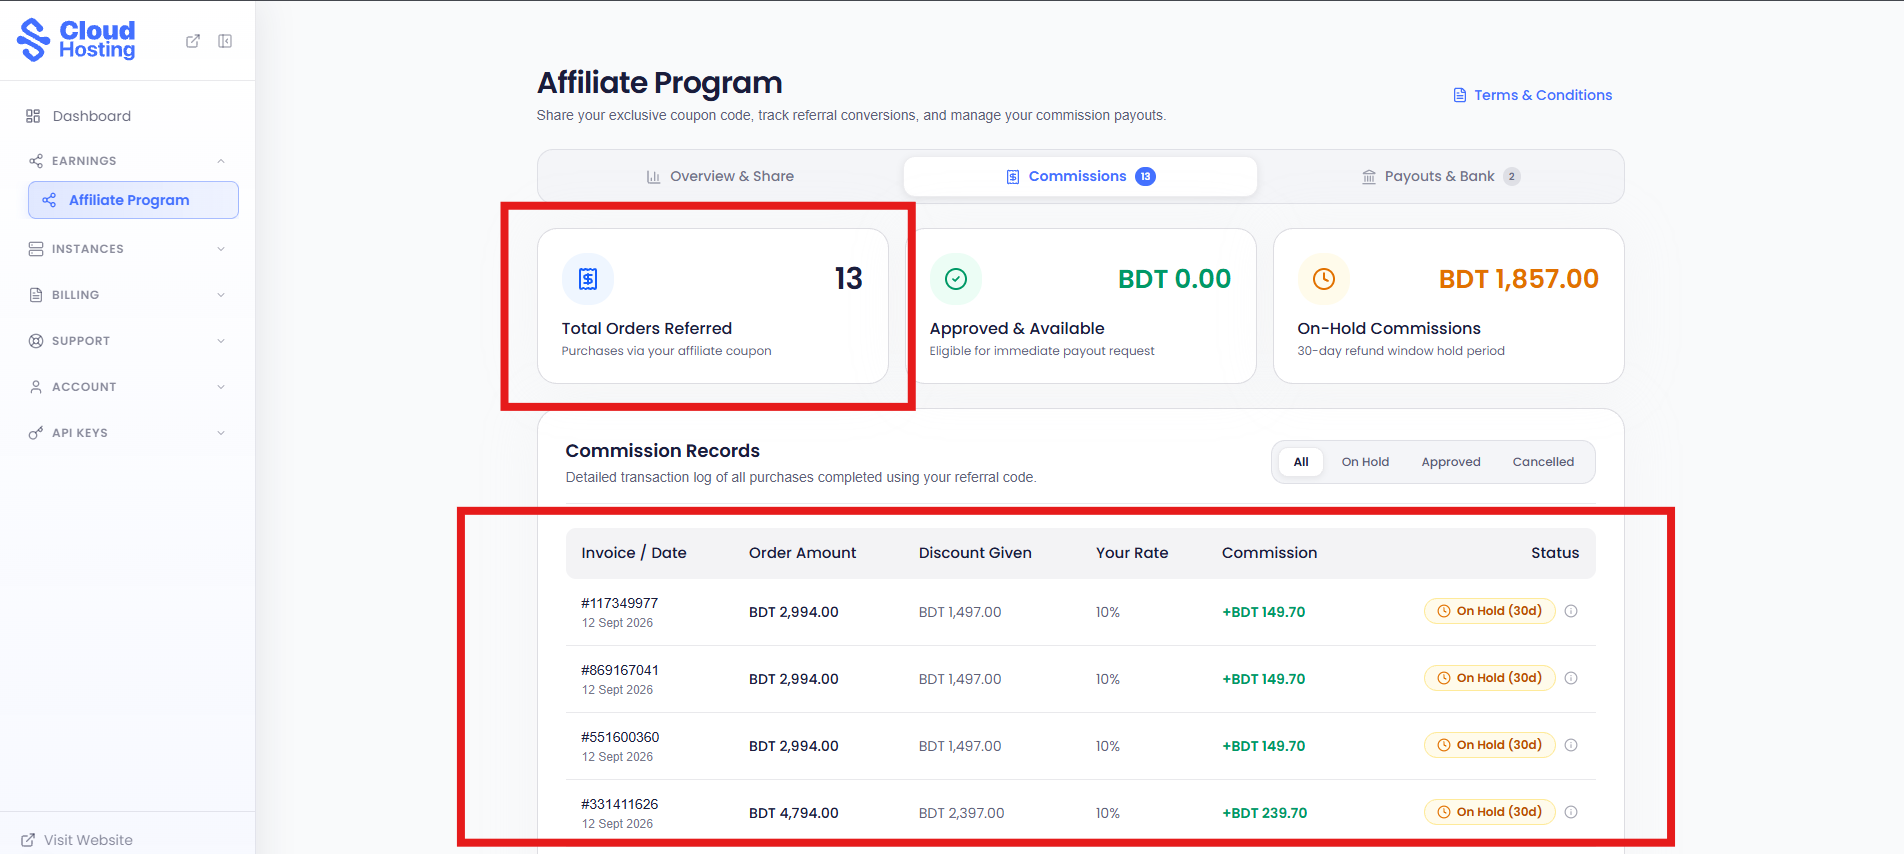Click Visit Website link

click(77, 840)
